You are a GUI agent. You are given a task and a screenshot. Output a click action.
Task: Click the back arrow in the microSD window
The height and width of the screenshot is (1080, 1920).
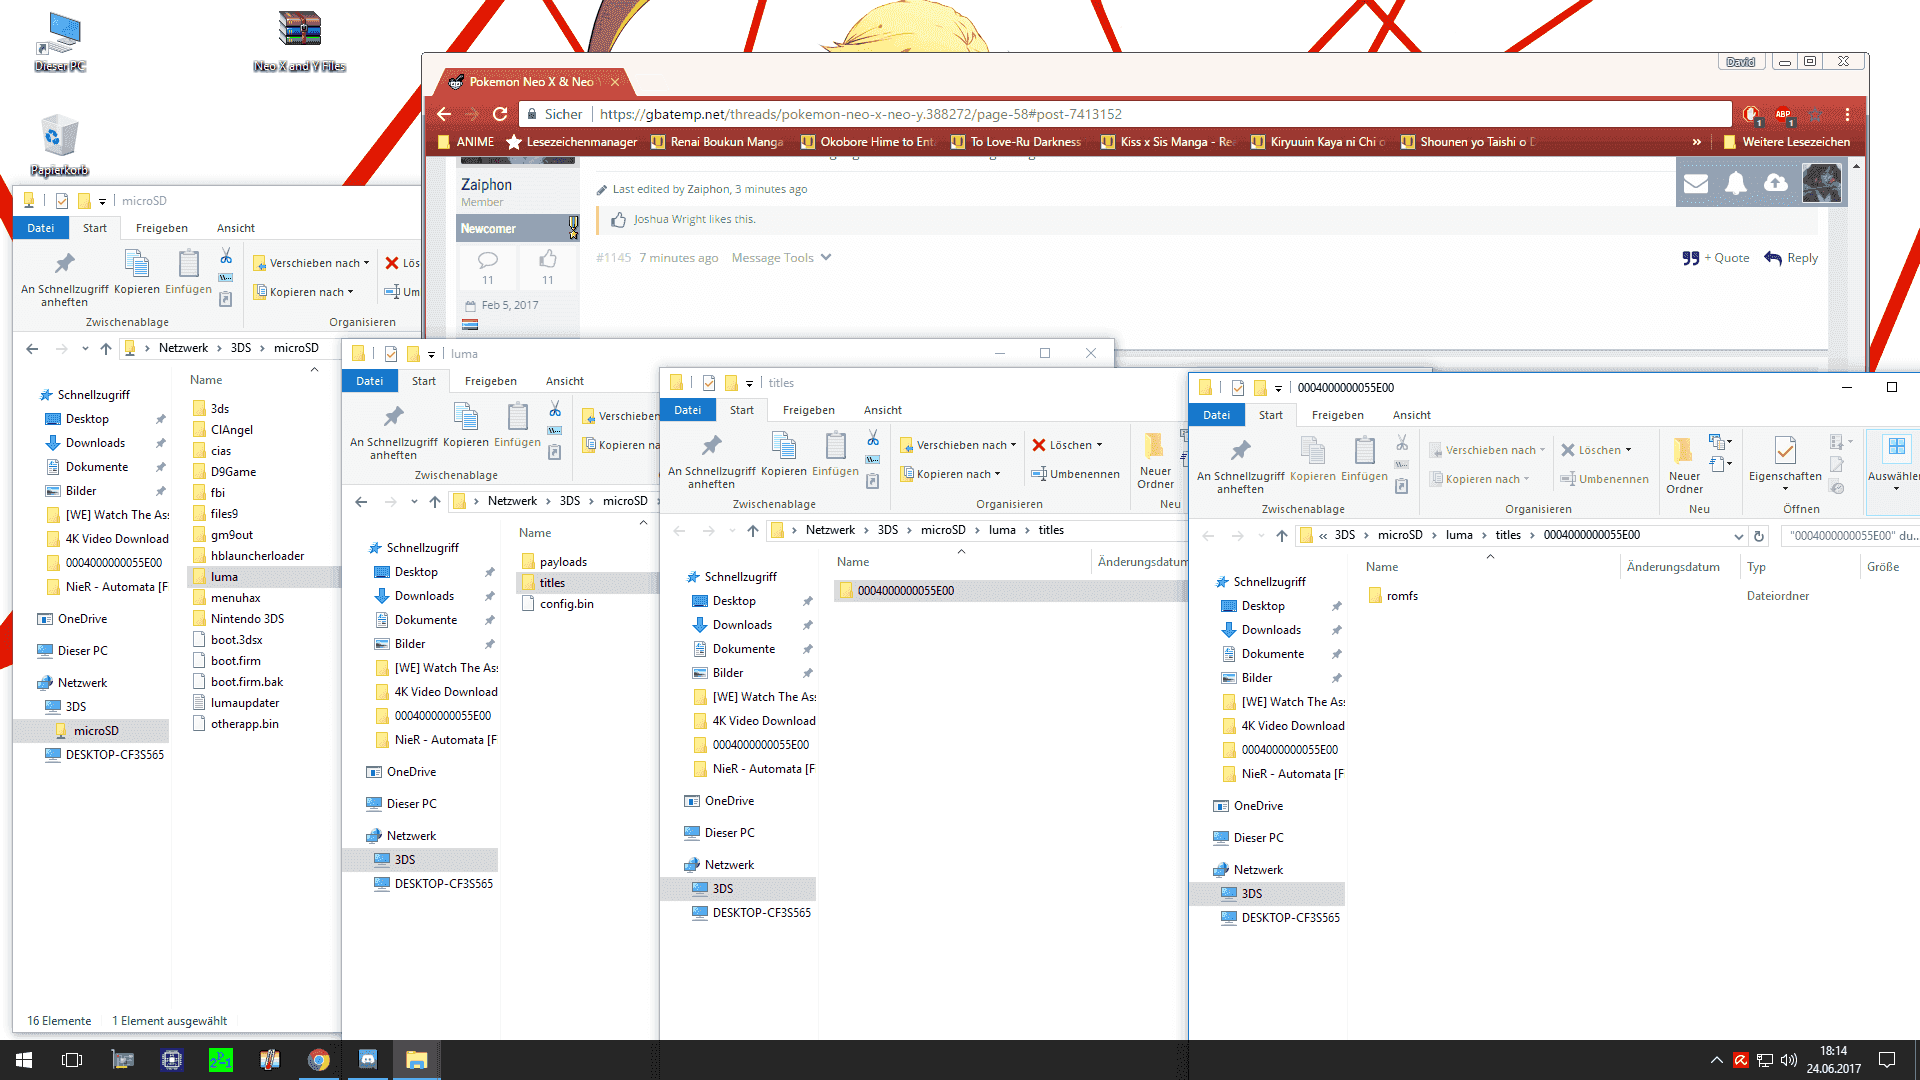pyautogui.click(x=32, y=349)
